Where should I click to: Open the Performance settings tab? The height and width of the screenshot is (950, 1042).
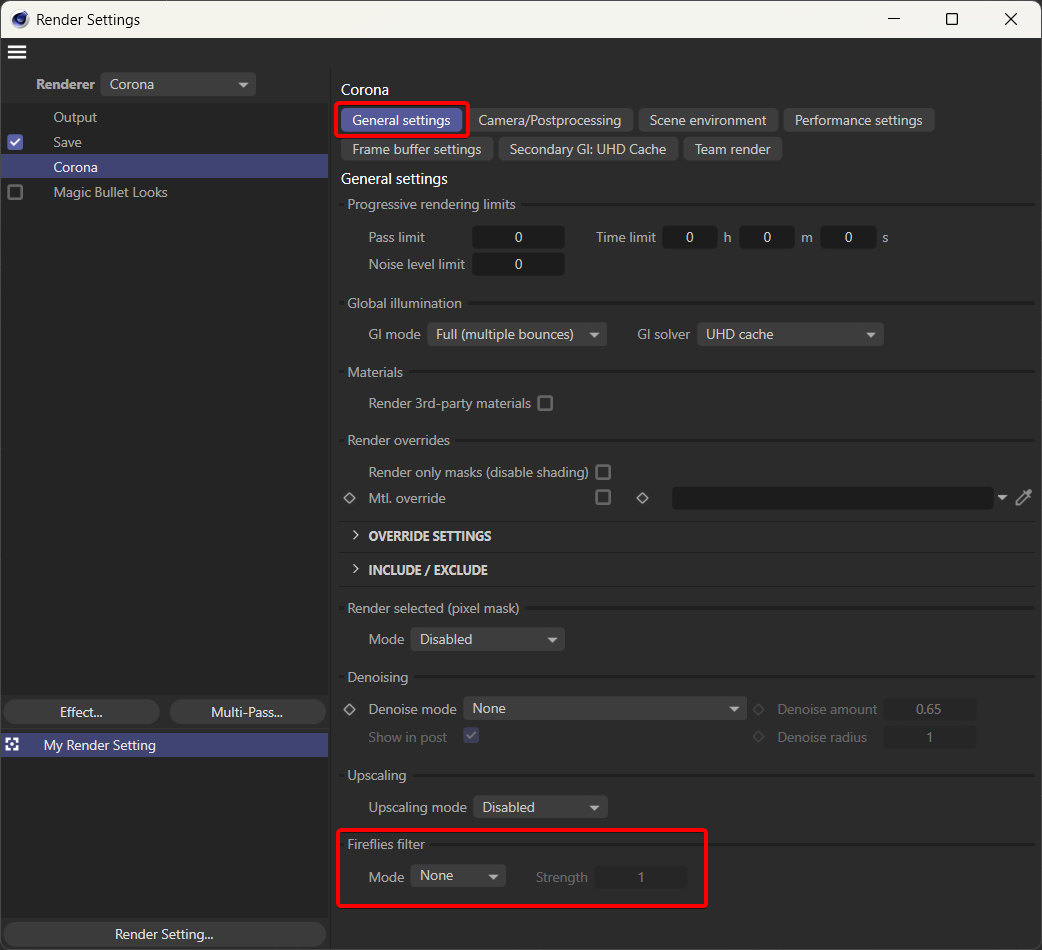[x=859, y=120]
